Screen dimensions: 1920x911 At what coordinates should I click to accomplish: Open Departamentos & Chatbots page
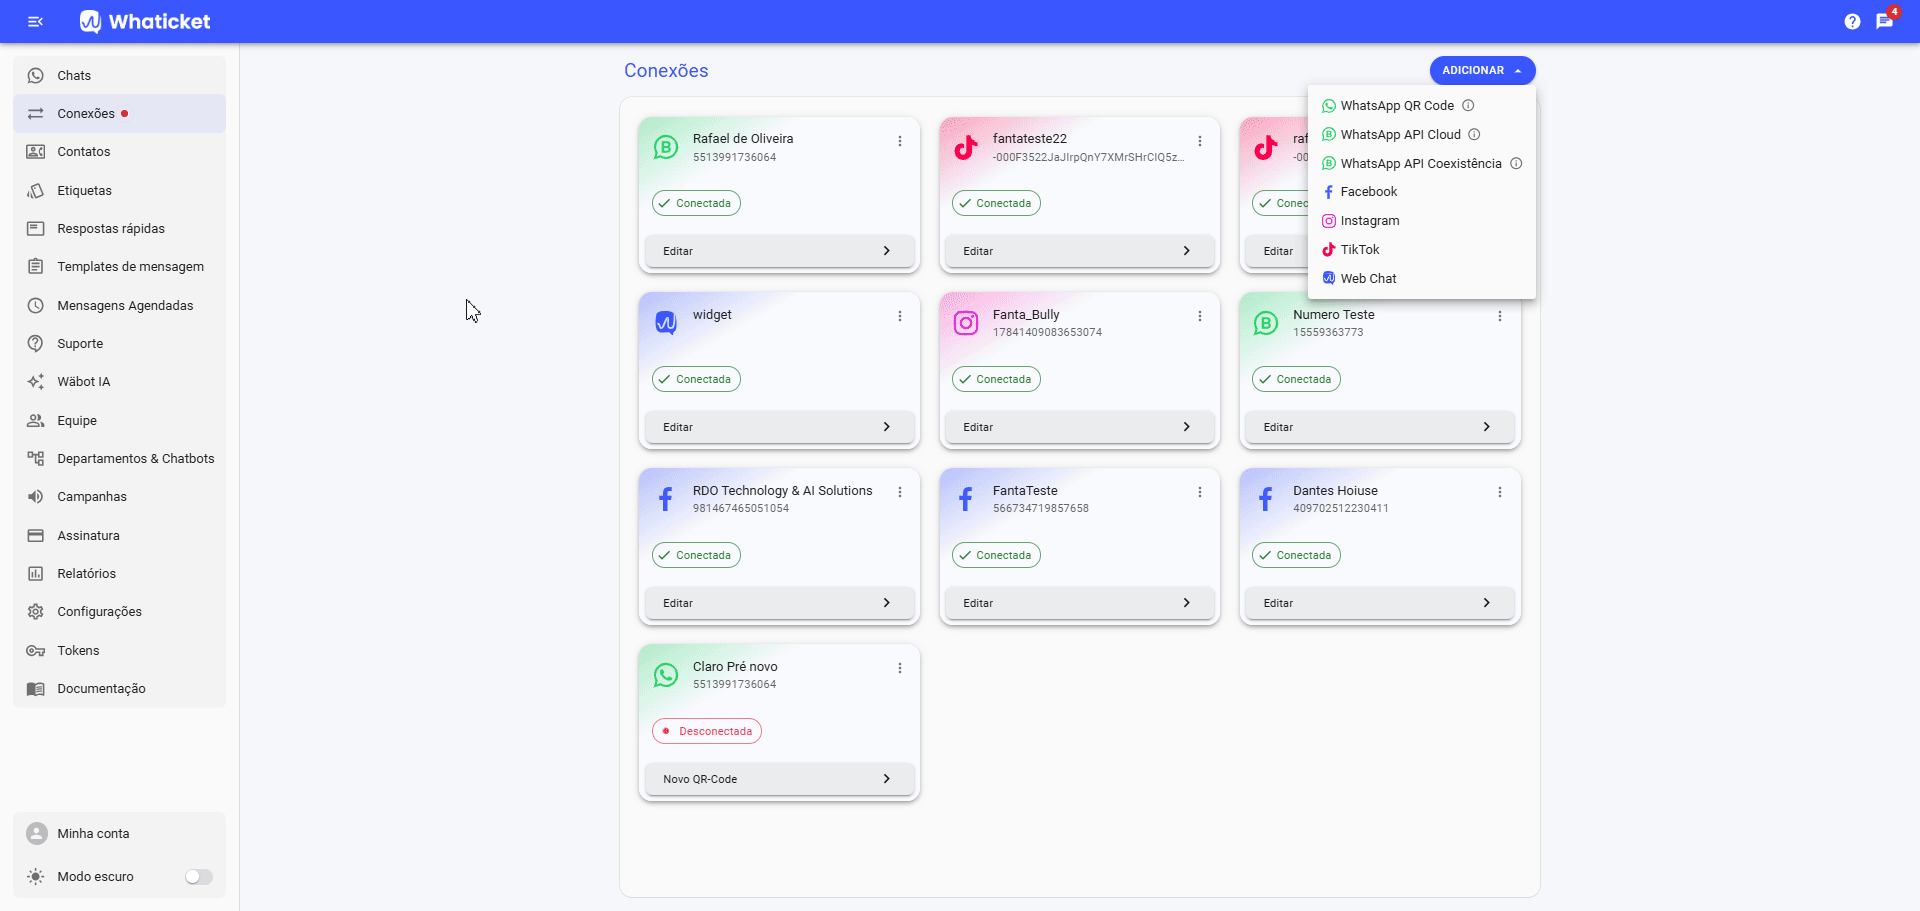coord(119,459)
